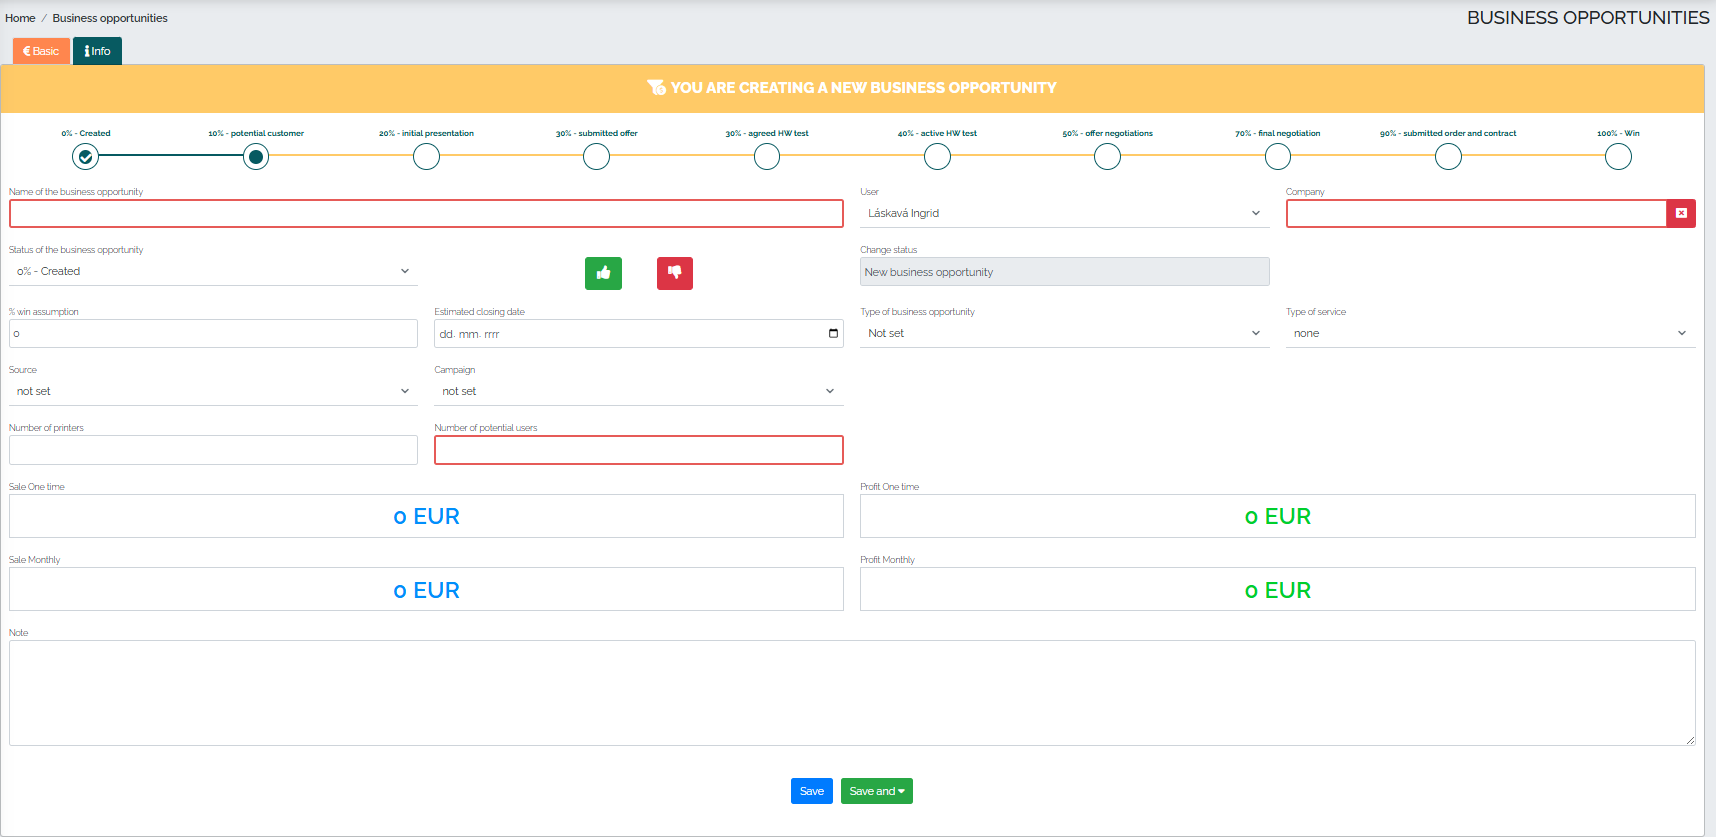The height and width of the screenshot is (837, 1716).
Task: Click the Profit One time 0 EUR box
Action: click(x=1278, y=516)
